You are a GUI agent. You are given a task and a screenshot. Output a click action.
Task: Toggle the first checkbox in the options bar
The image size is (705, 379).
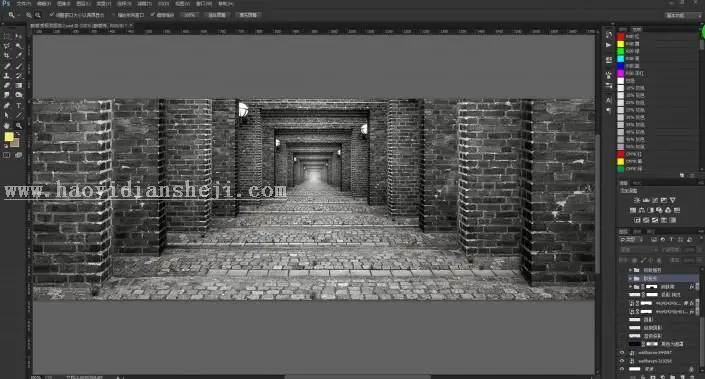(52, 15)
